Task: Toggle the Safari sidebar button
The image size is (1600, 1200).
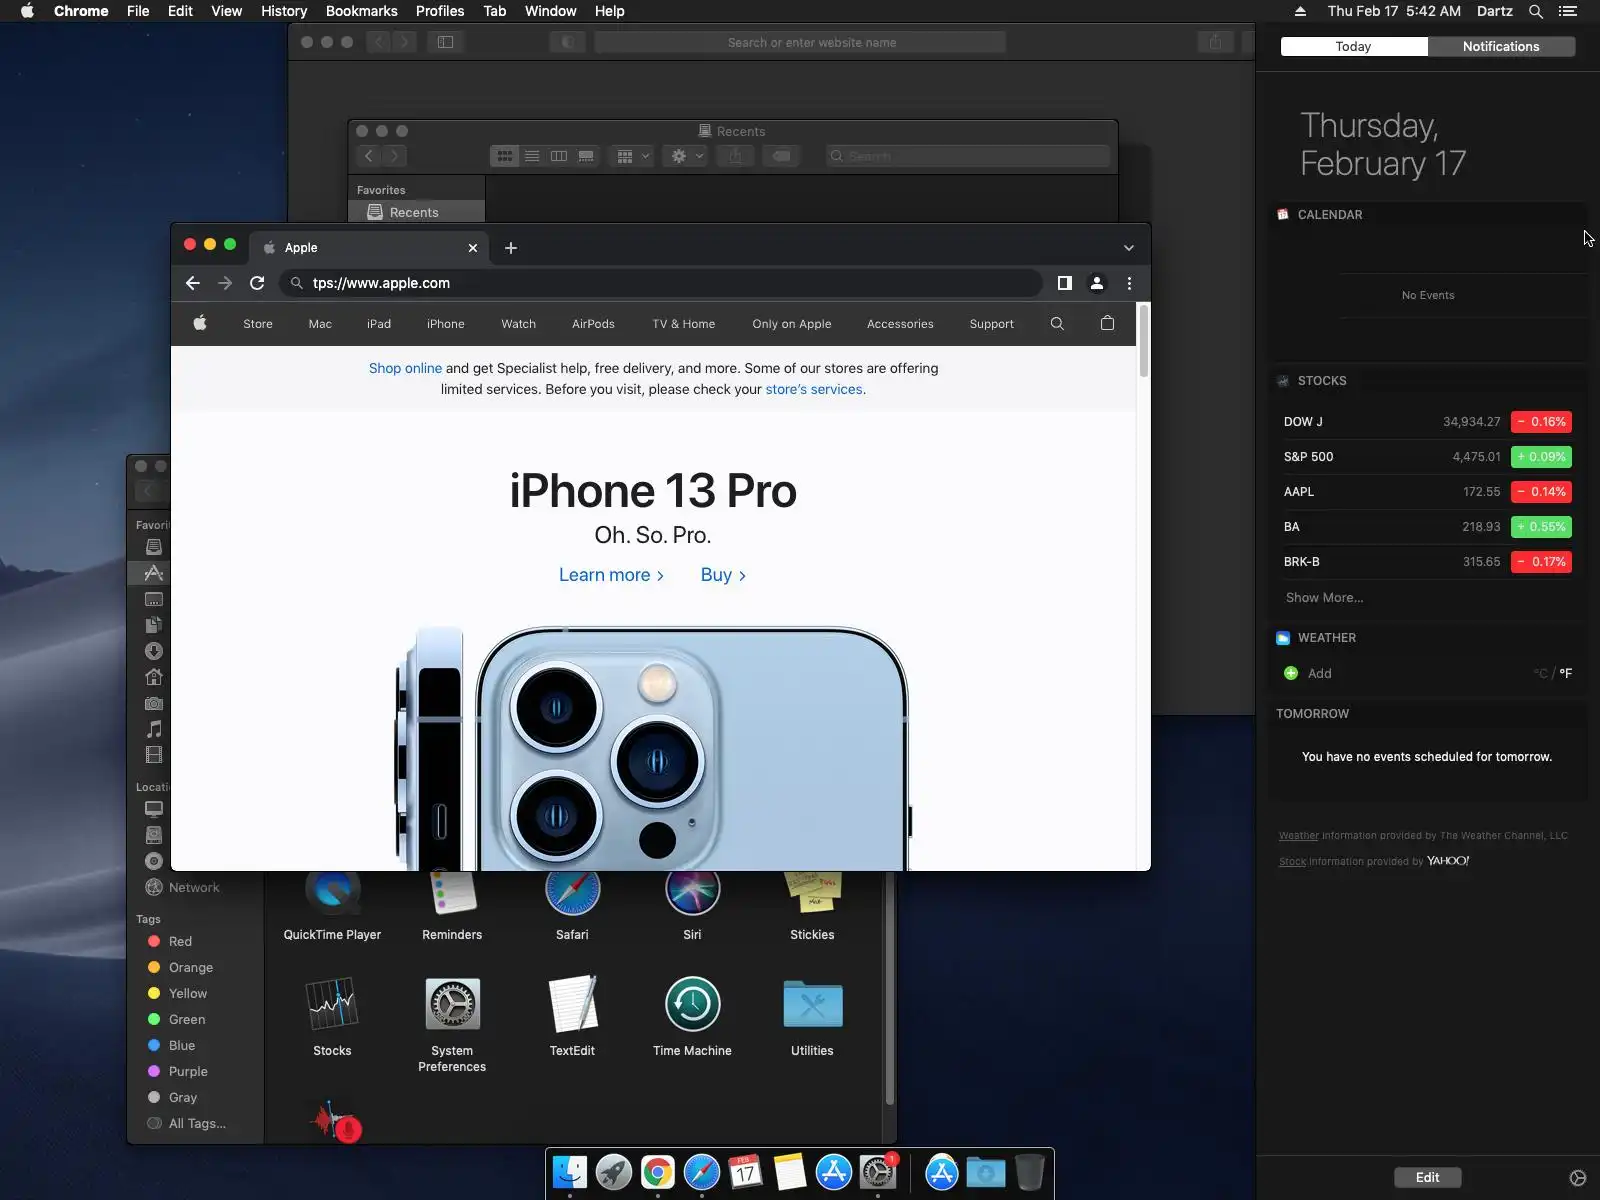Action: pyautogui.click(x=446, y=42)
